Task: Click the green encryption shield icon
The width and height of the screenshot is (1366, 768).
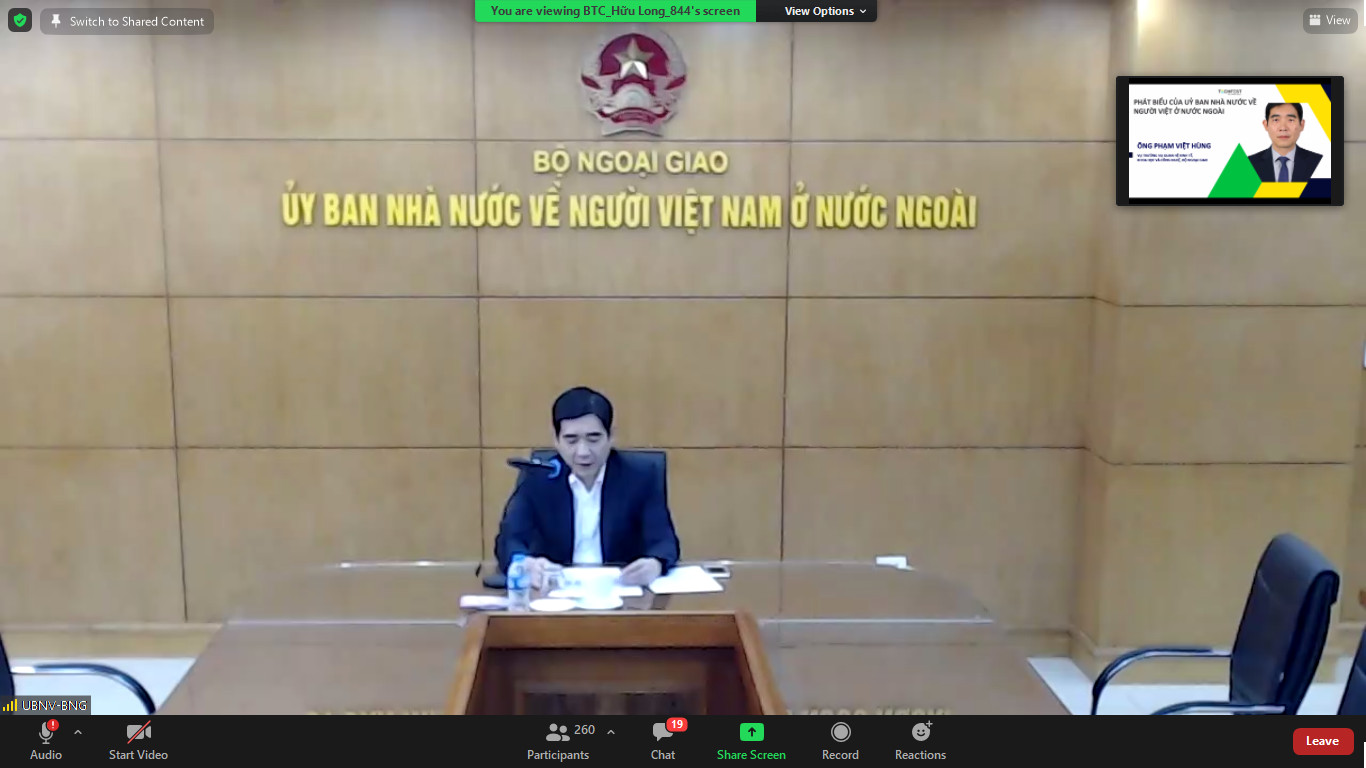Action: pos(20,20)
